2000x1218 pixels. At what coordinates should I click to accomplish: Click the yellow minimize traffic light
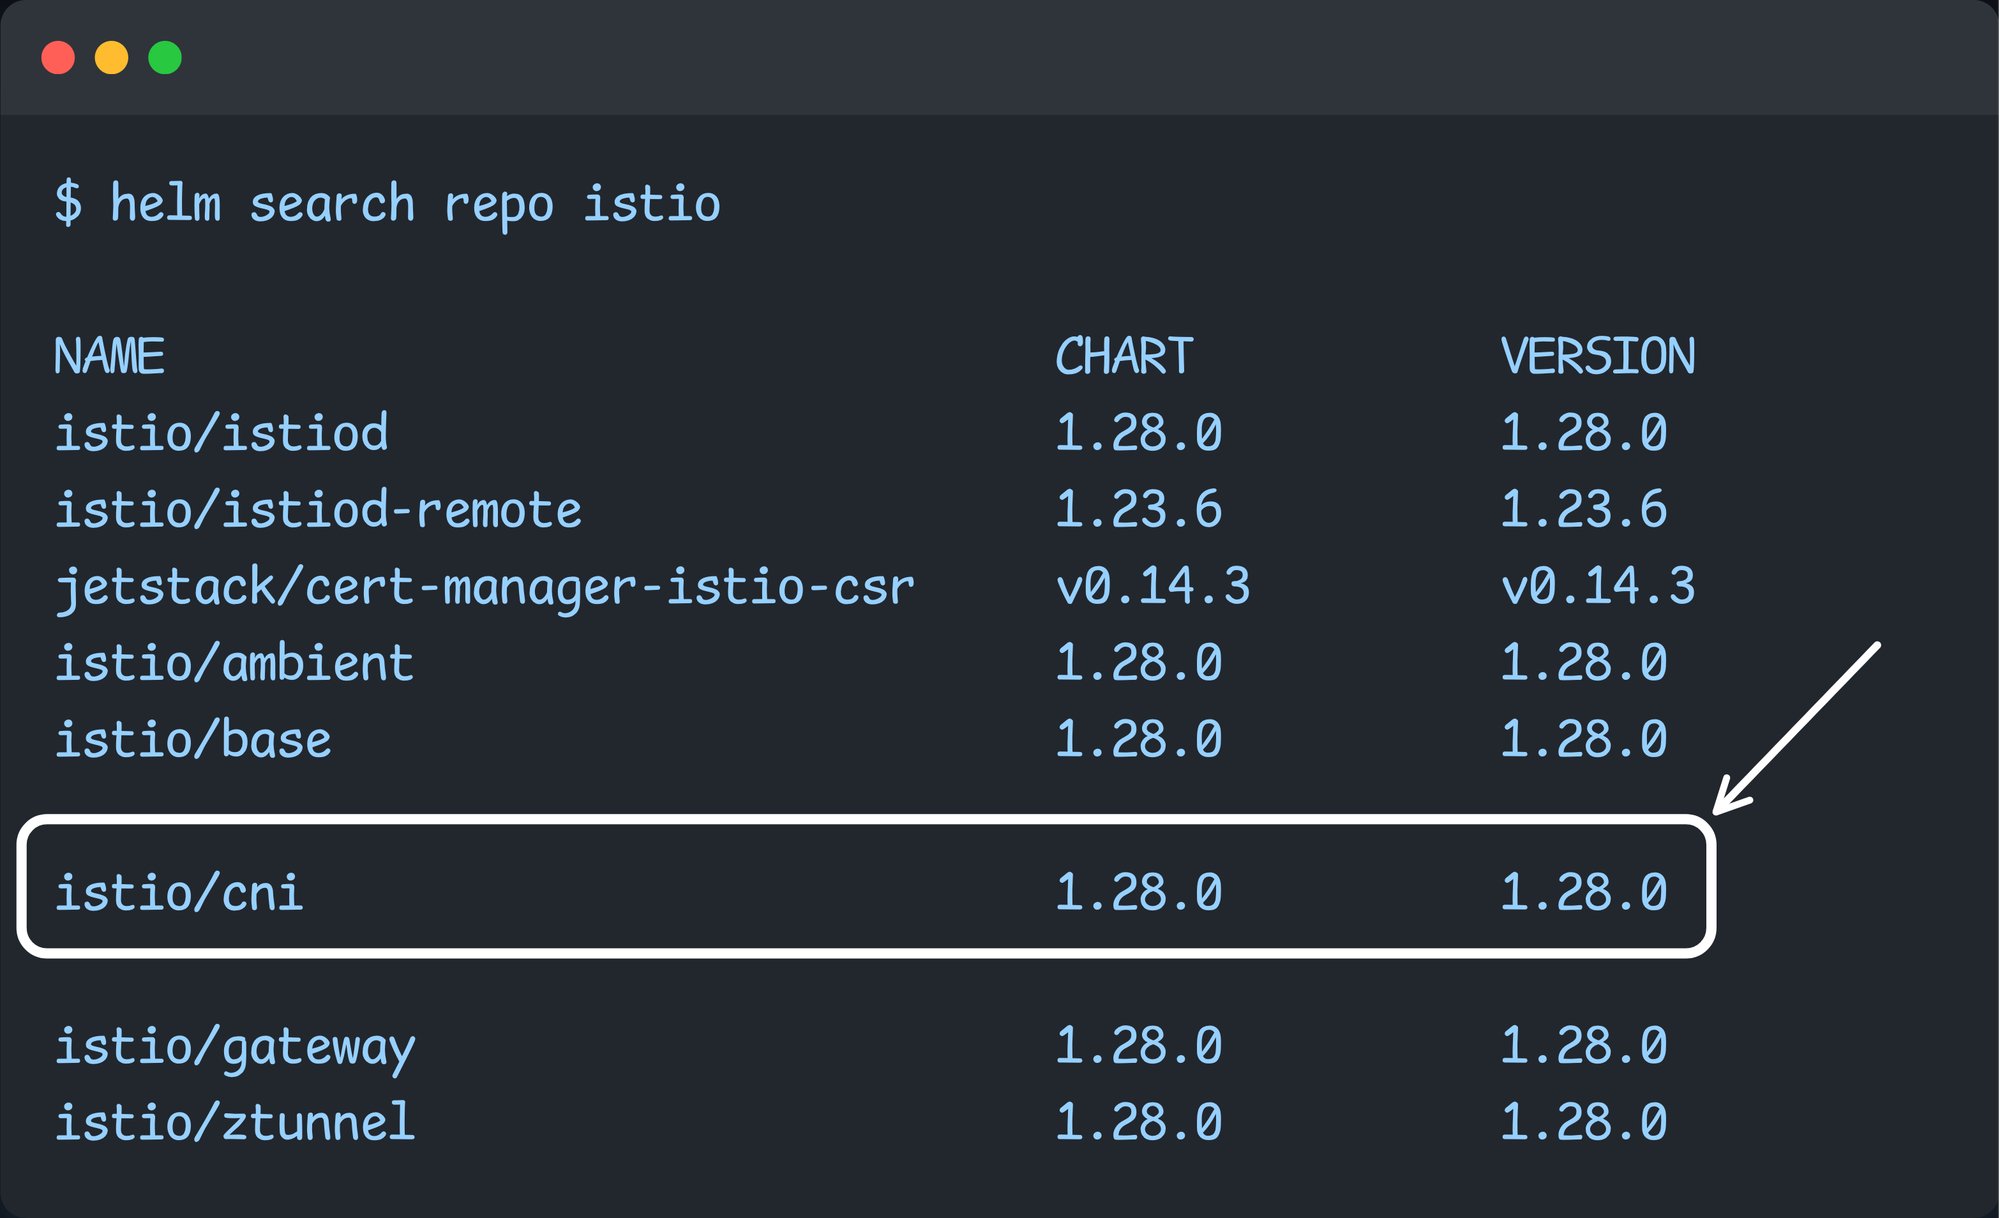pyautogui.click(x=112, y=57)
